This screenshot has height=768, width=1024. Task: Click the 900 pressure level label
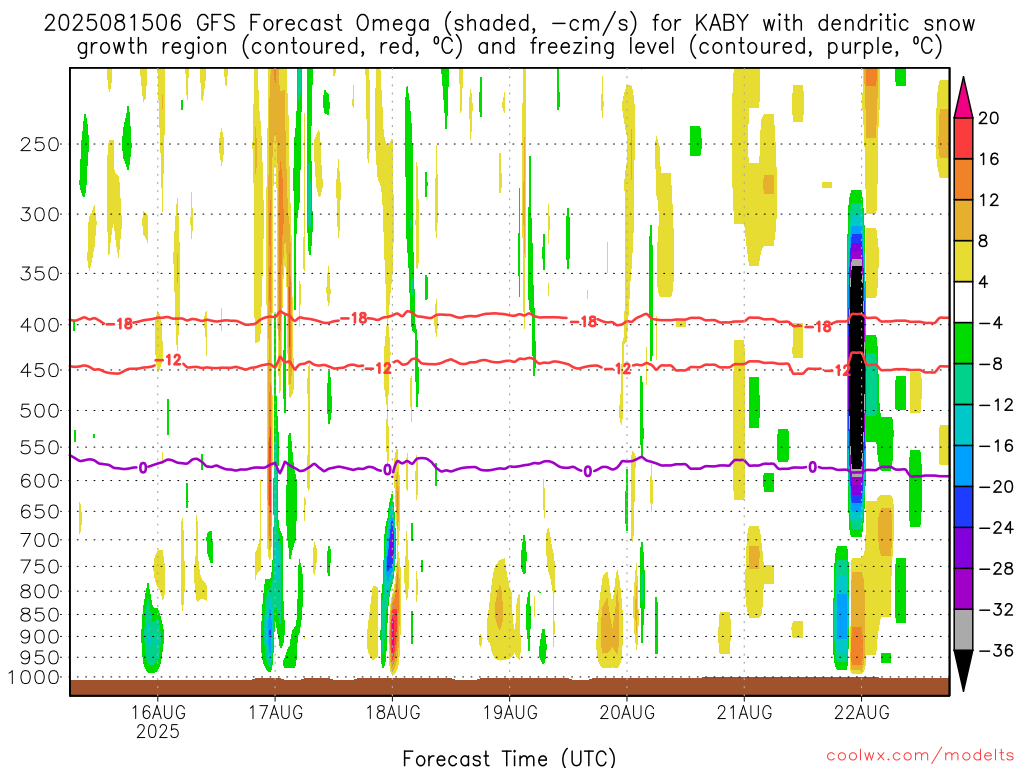pyautogui.click(x=40, y=637)
